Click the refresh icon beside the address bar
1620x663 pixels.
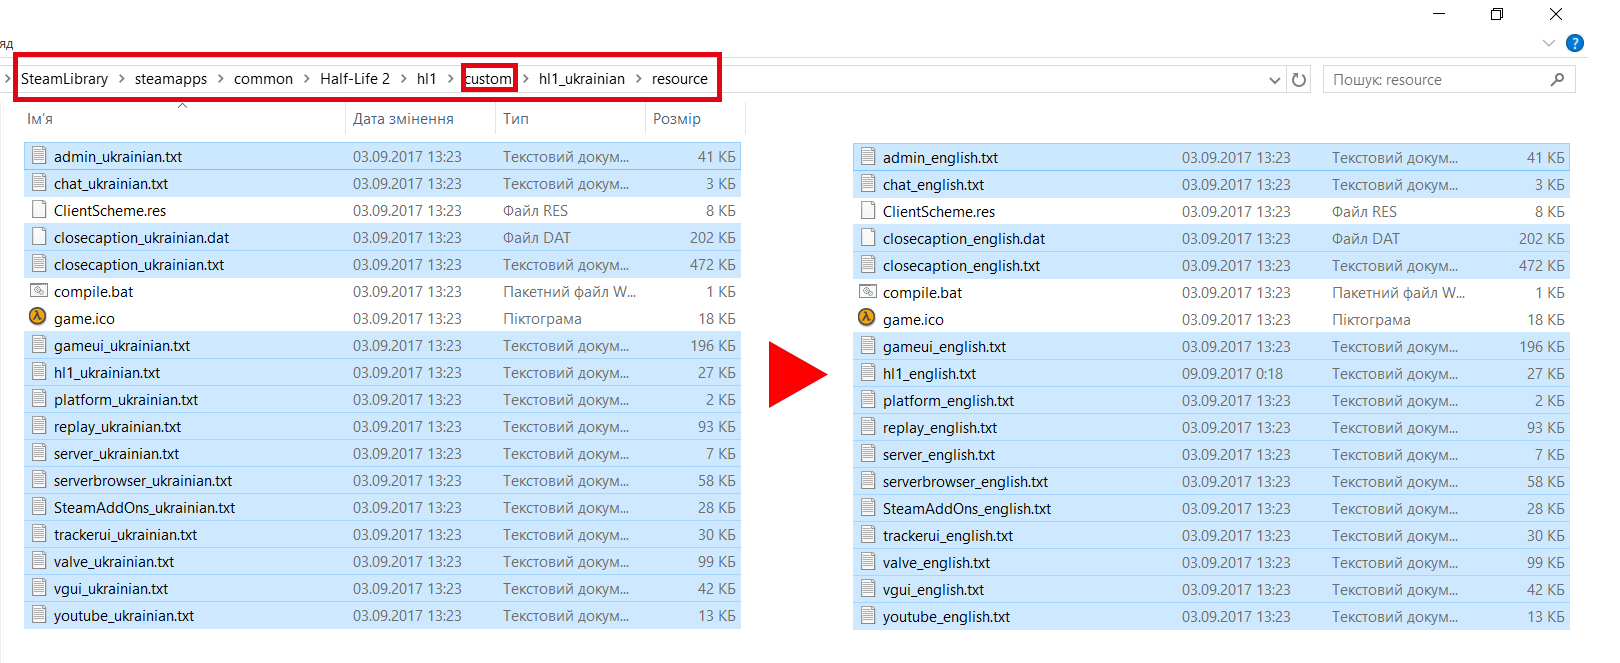[x=1299, y=80]
